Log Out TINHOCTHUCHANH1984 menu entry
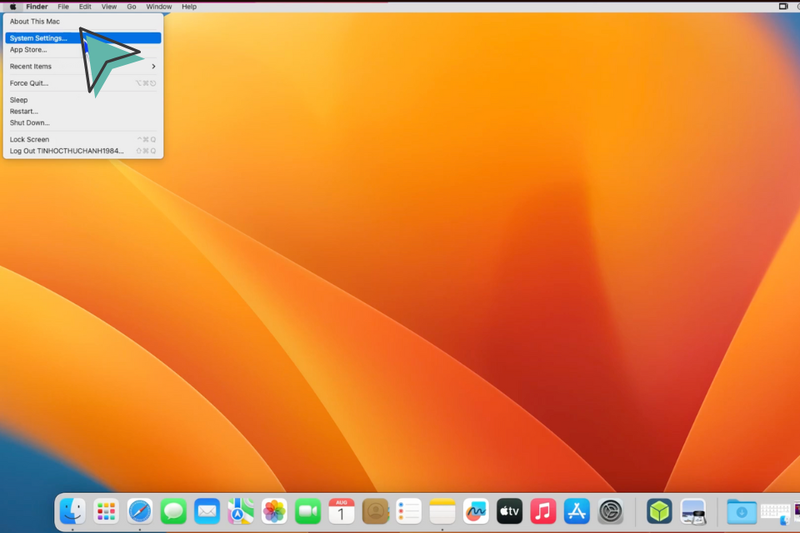The width and height of the screenshot is (800, 533). point(83,151)
